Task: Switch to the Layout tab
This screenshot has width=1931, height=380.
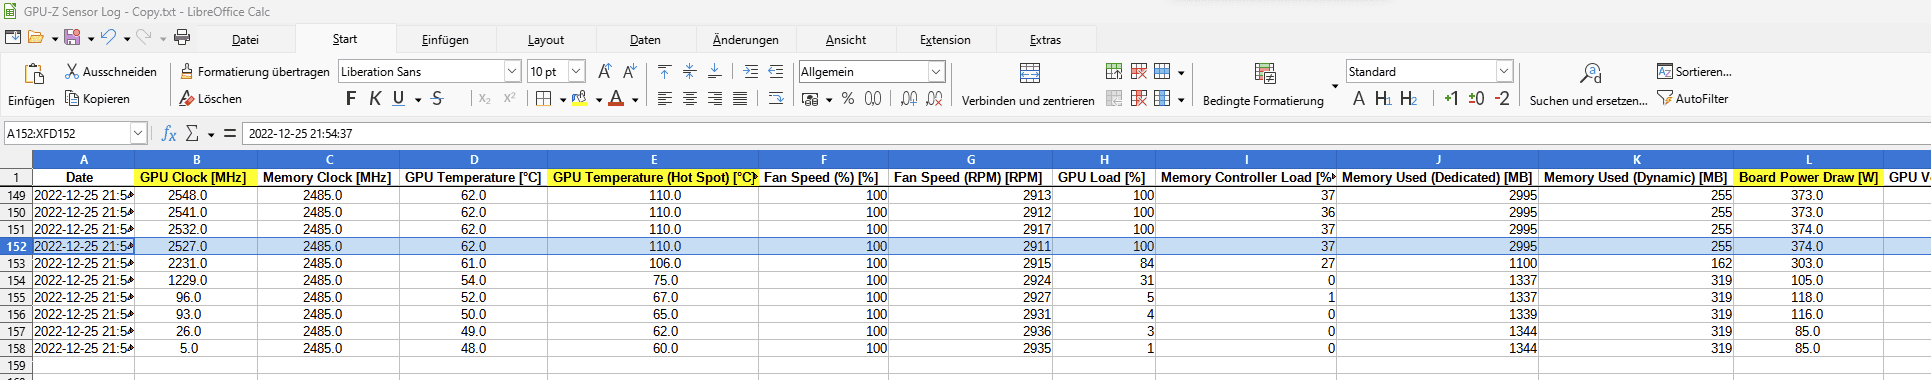Action: tap(546, 40)
